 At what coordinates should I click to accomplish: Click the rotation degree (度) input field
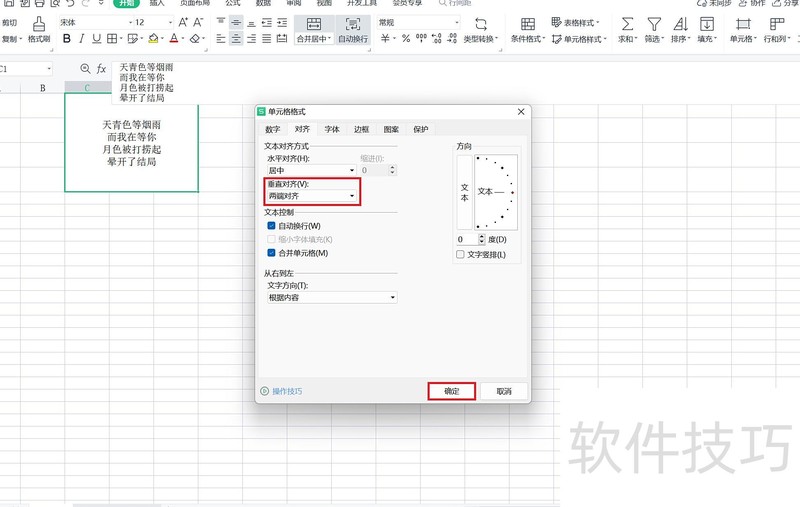tap(466, 240)
